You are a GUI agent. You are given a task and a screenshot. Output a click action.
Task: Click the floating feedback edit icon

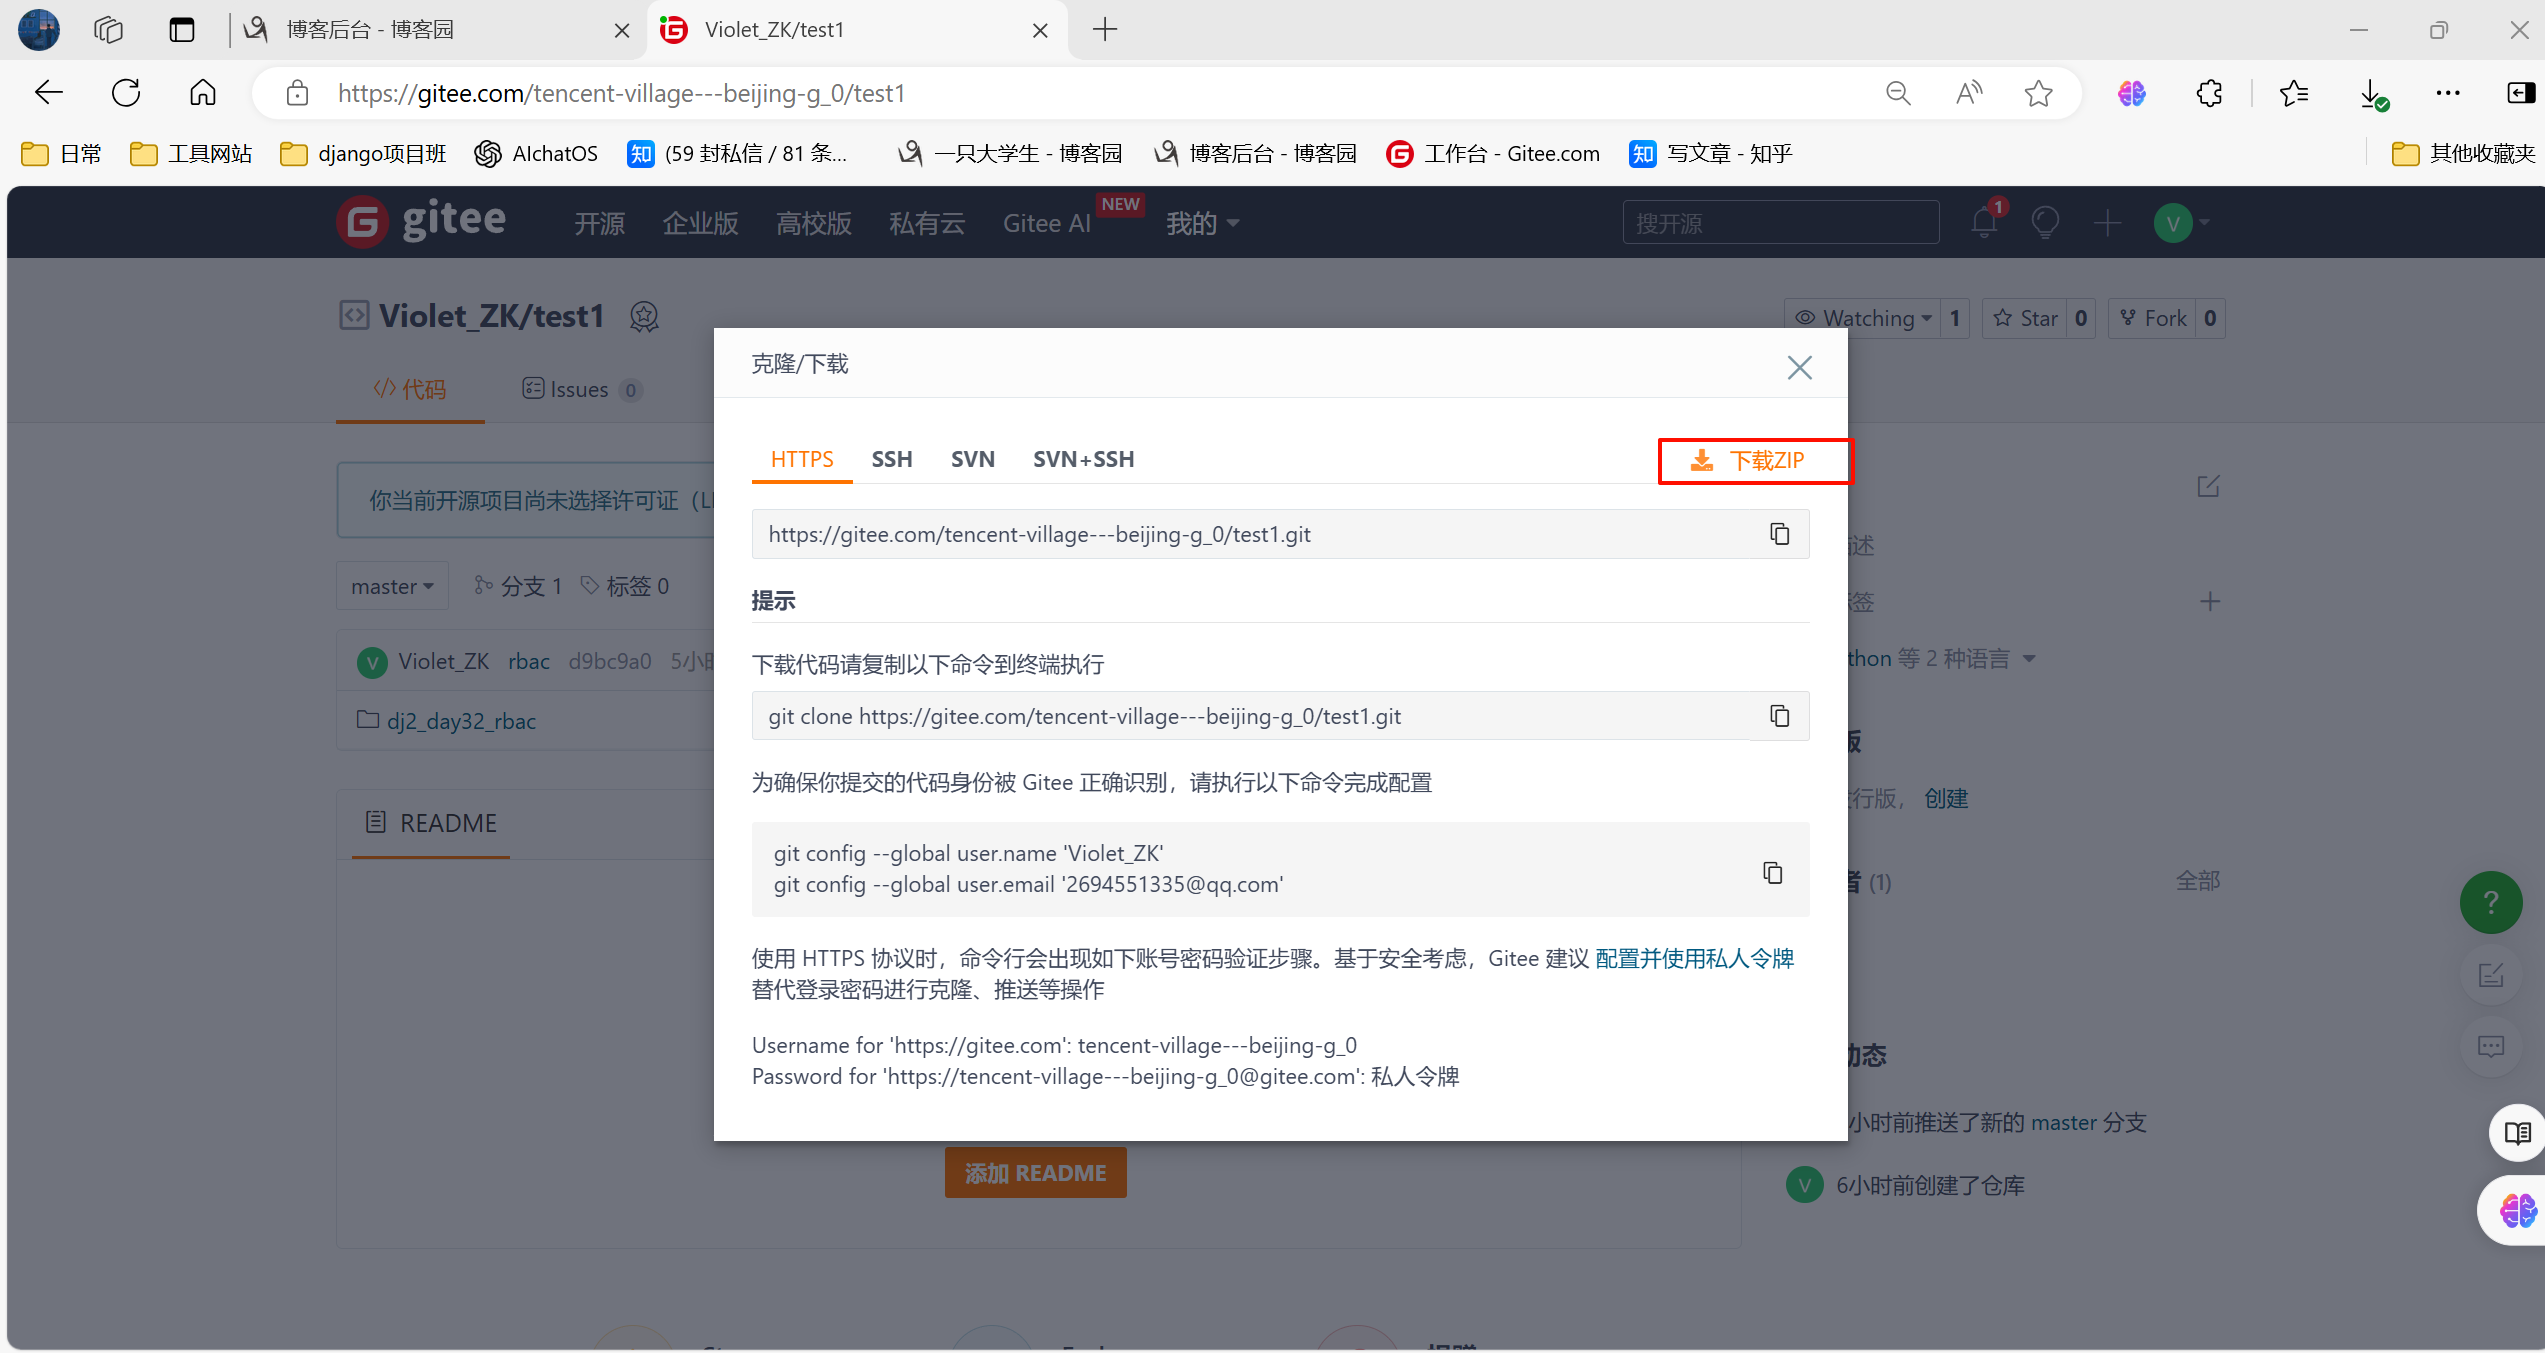pyautogui.click(x=2491, y=975)
